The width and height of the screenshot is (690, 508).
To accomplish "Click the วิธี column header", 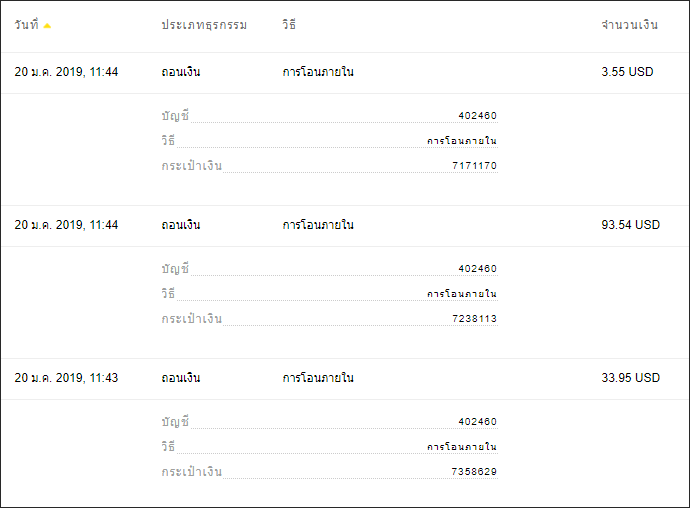I will tap(289, 24).
